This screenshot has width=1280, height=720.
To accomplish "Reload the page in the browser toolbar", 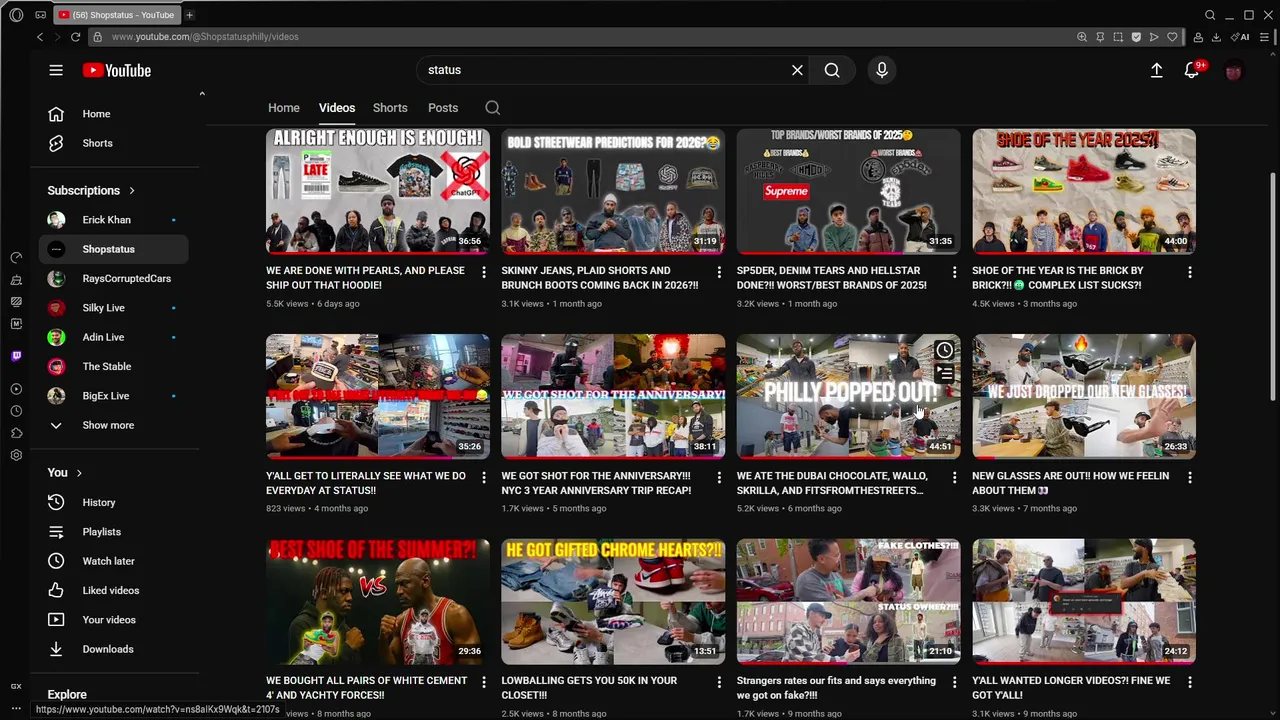I will 75,37.
